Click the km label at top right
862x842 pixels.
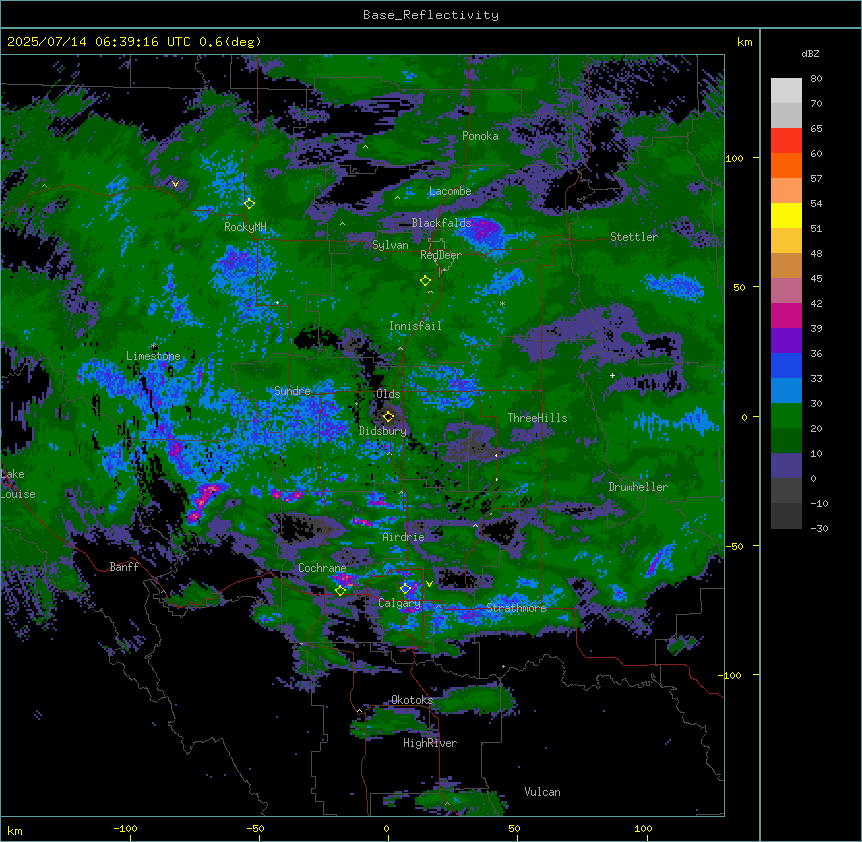click(x=744, y=42)
